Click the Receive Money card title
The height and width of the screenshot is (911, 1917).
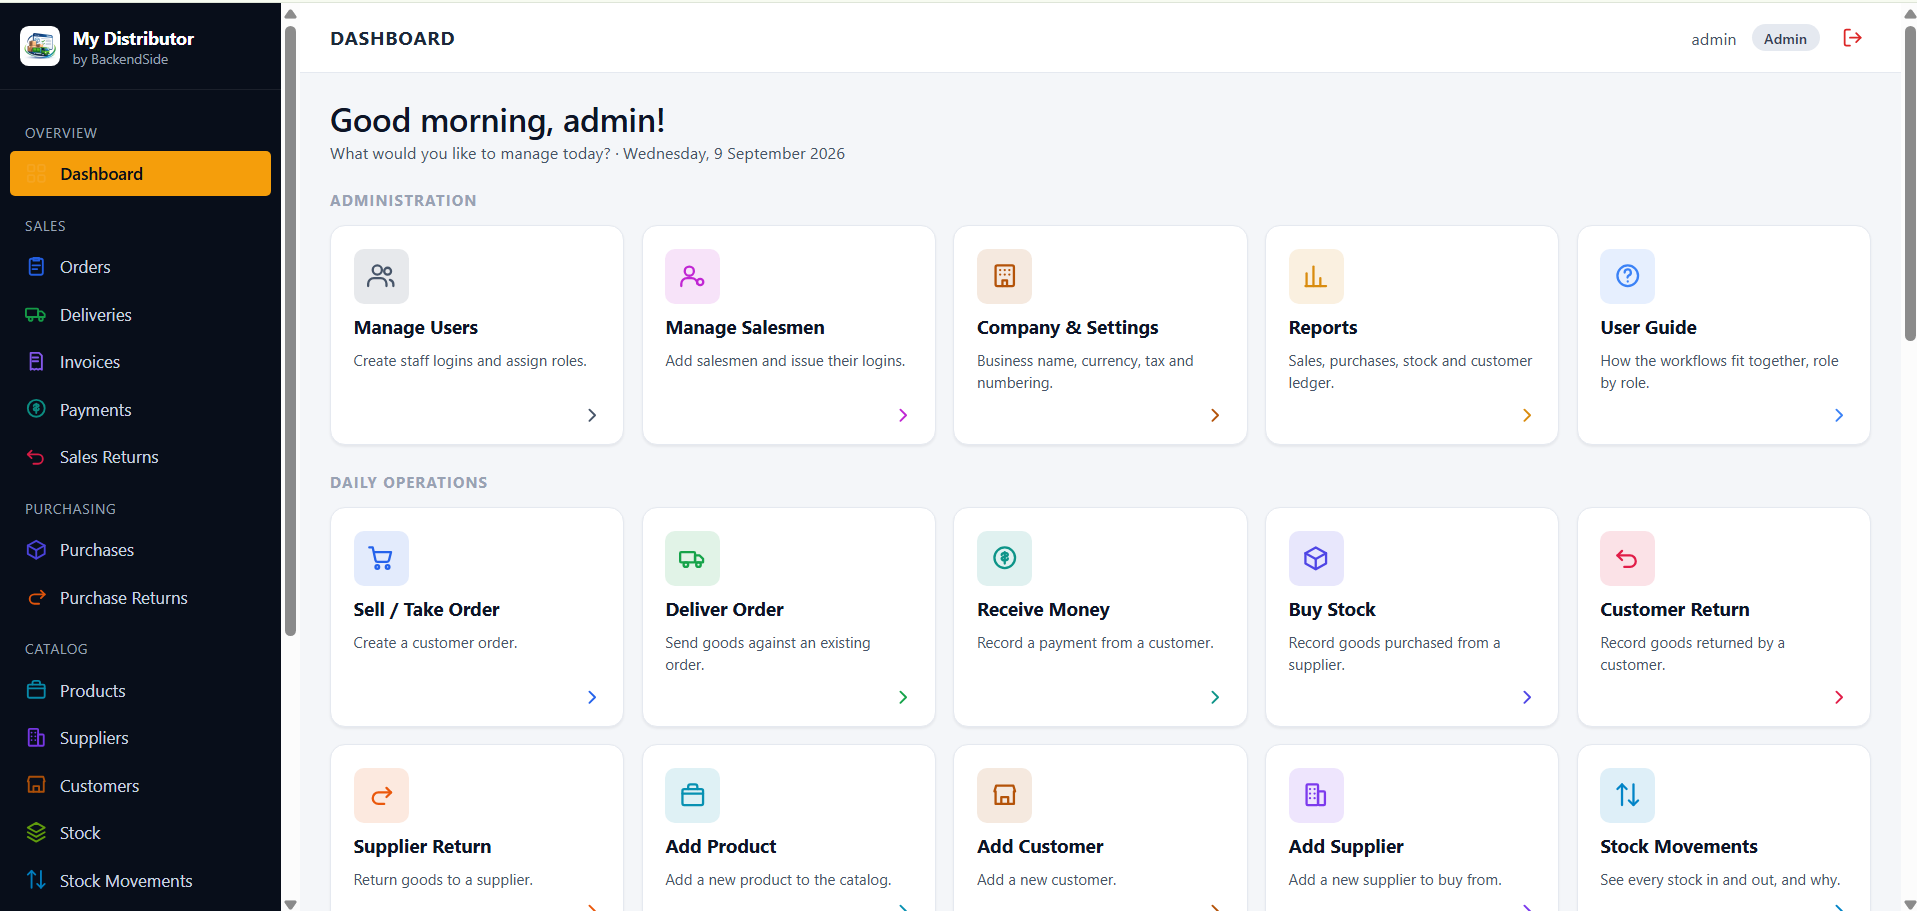1043,610
